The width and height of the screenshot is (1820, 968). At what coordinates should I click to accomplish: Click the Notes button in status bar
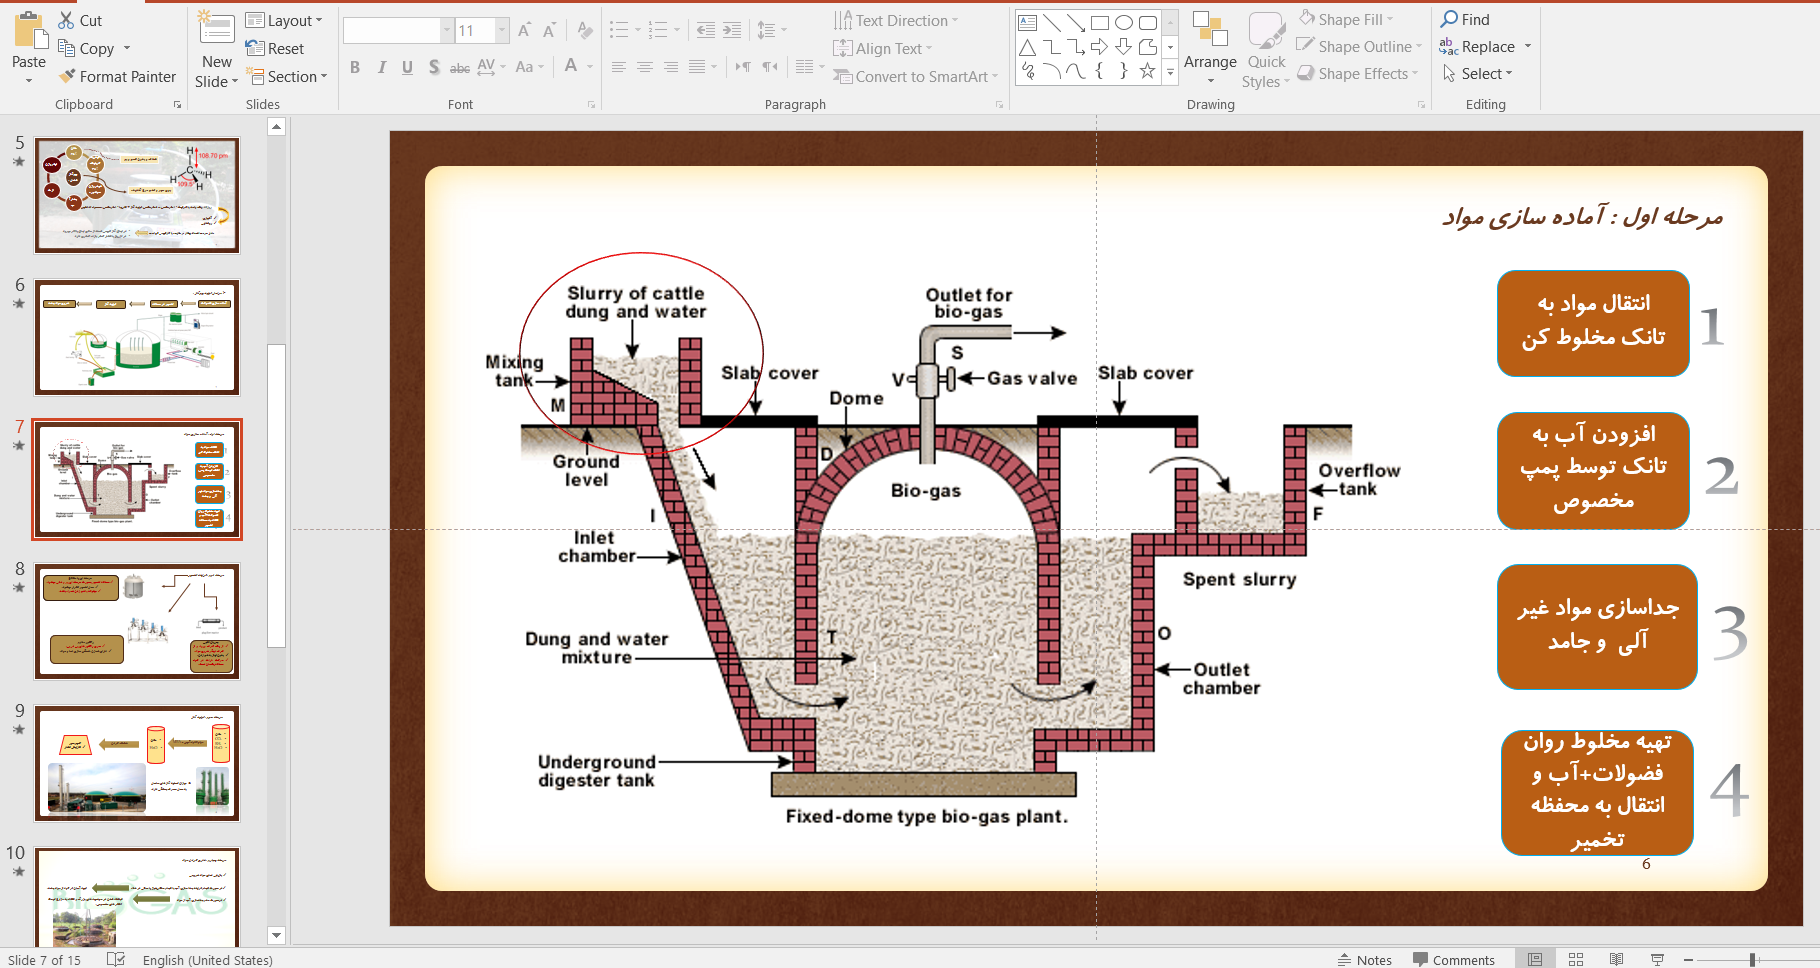pos(1365,959)
